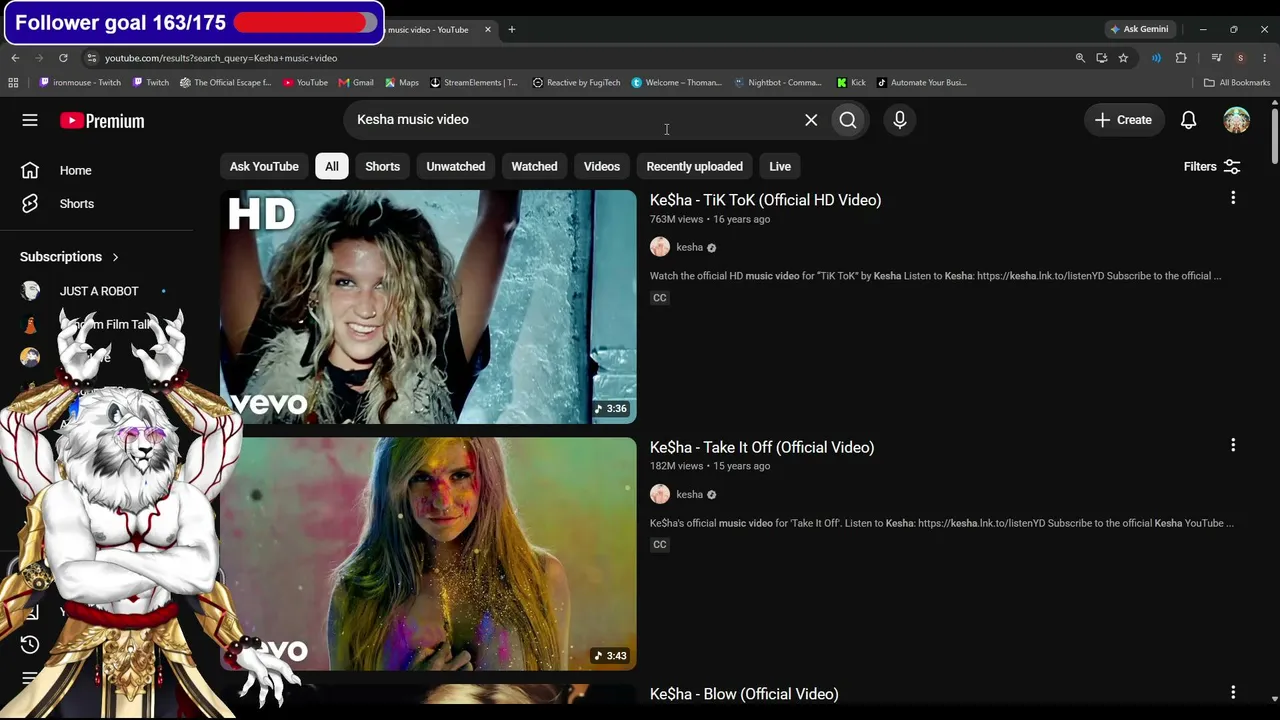1280x720 pixels.
Task: Open The Official Escape bookmark
Action: 226,83
